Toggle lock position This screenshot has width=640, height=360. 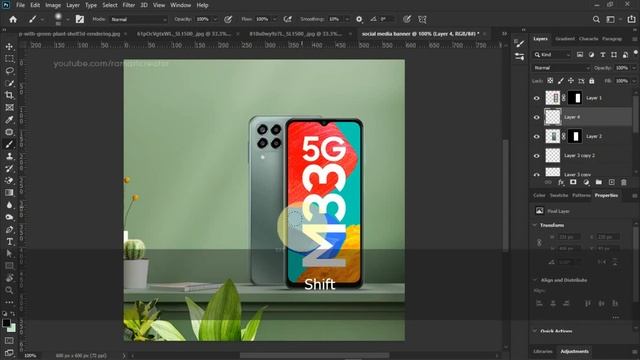[x=571, y=81]
